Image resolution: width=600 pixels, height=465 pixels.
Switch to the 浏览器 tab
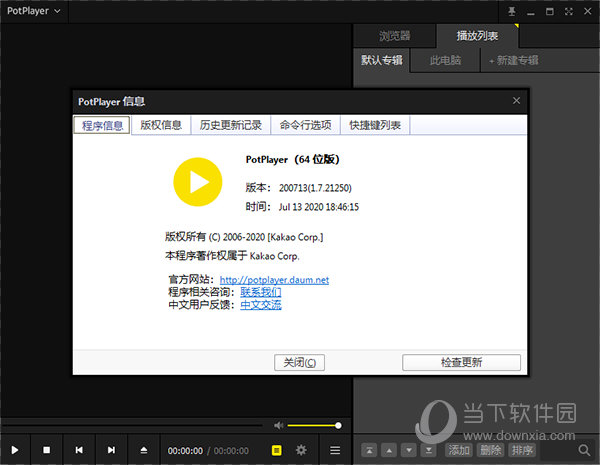point(395,36)
